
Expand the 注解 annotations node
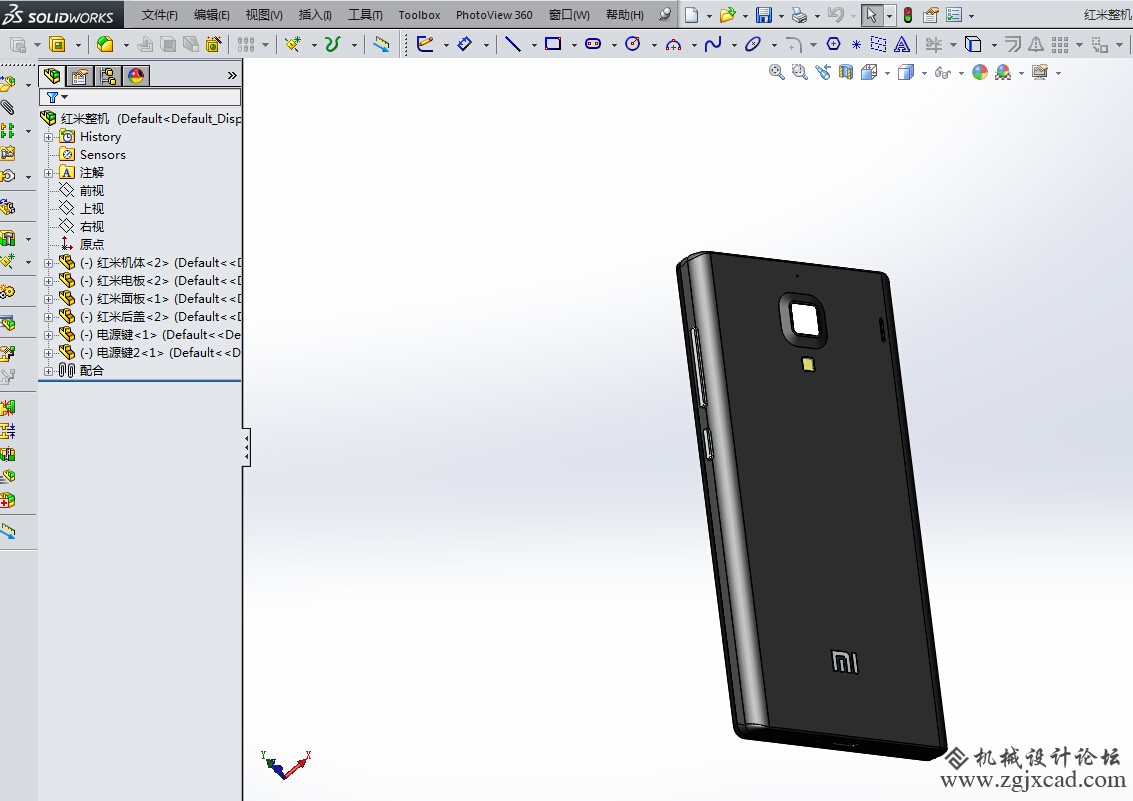(48, 173)
